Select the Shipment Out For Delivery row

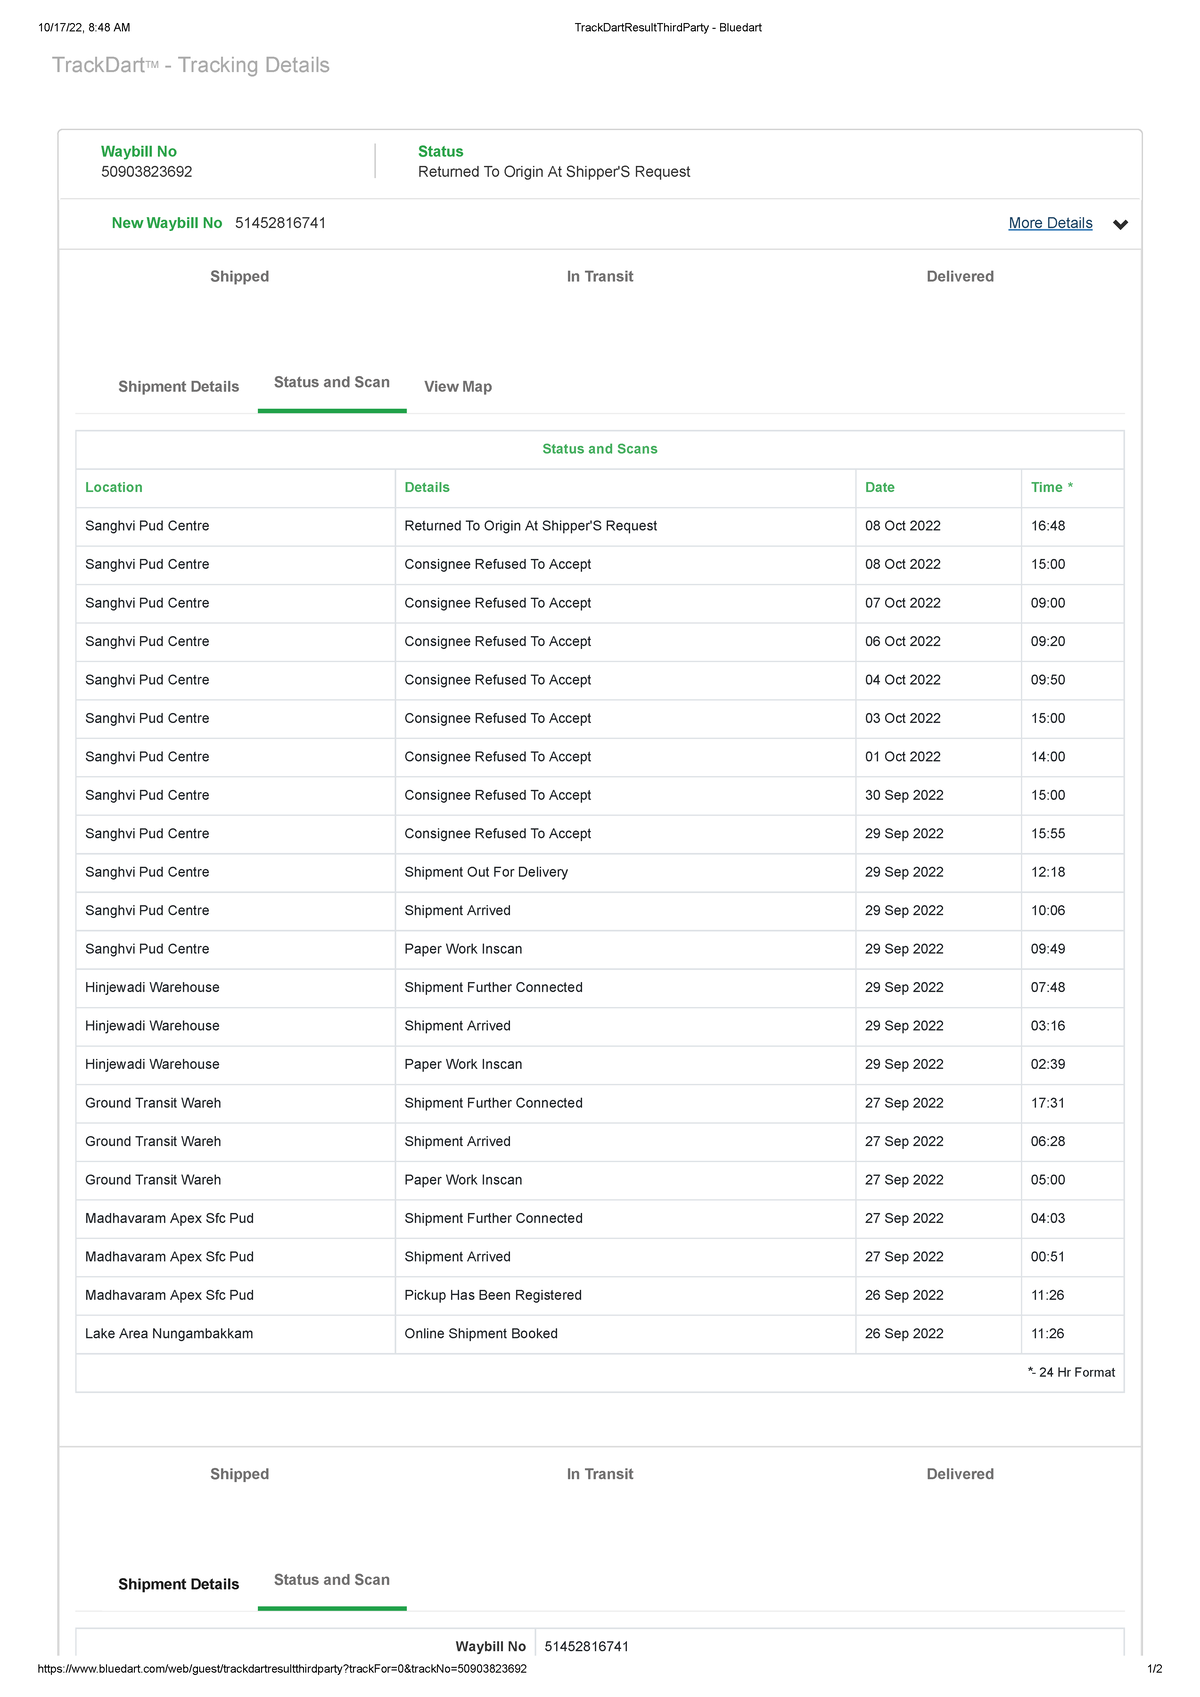click(600, 872)
